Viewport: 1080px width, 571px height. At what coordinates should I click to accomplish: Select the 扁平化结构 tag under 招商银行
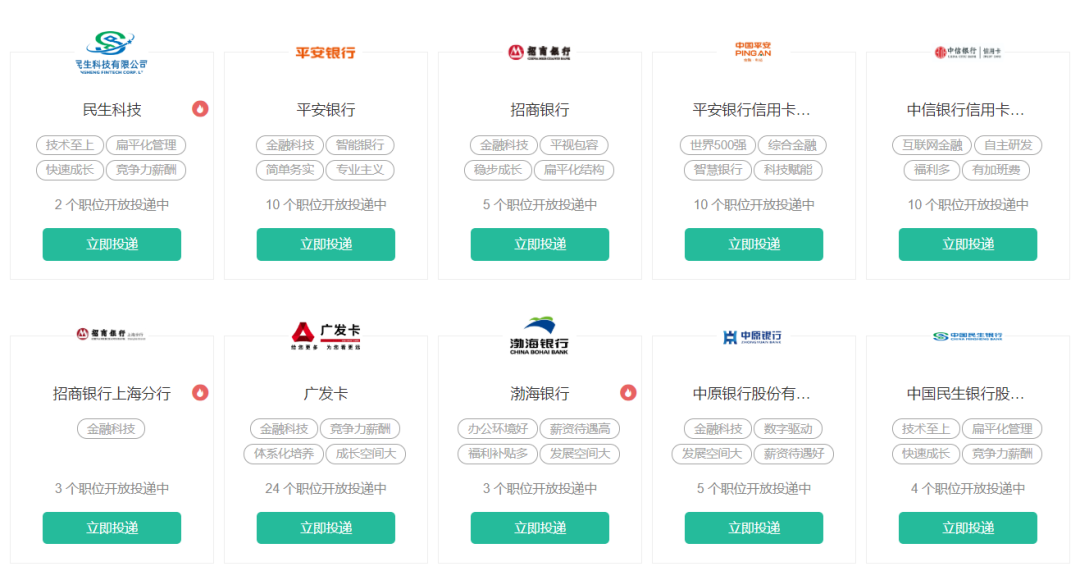coord(574,170)
